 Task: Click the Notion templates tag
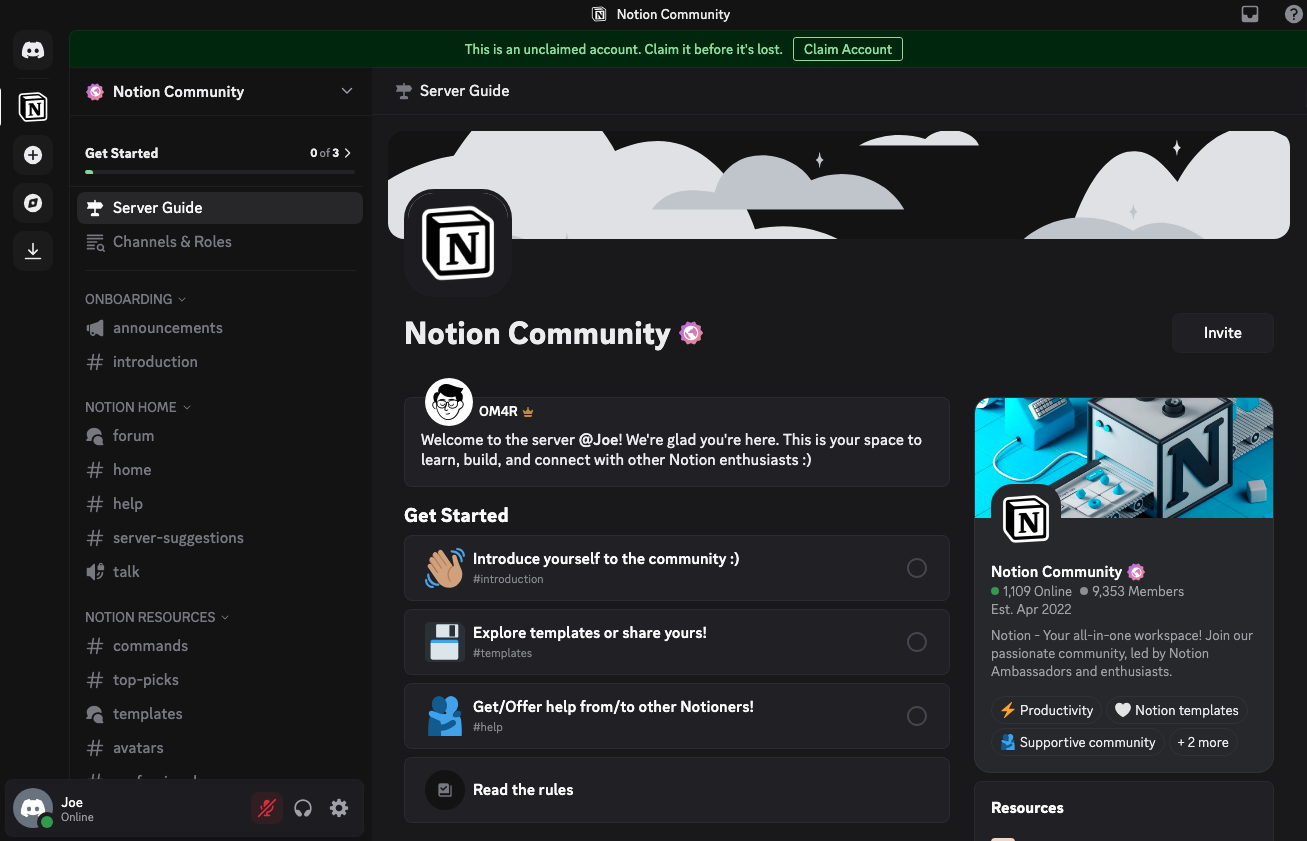[1176, 710]
